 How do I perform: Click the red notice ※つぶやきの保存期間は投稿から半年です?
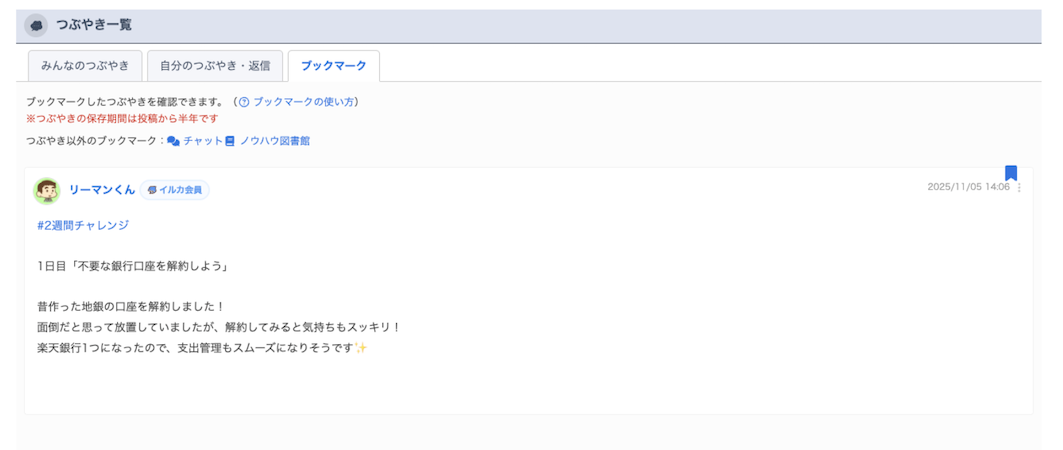coord(122,118)
